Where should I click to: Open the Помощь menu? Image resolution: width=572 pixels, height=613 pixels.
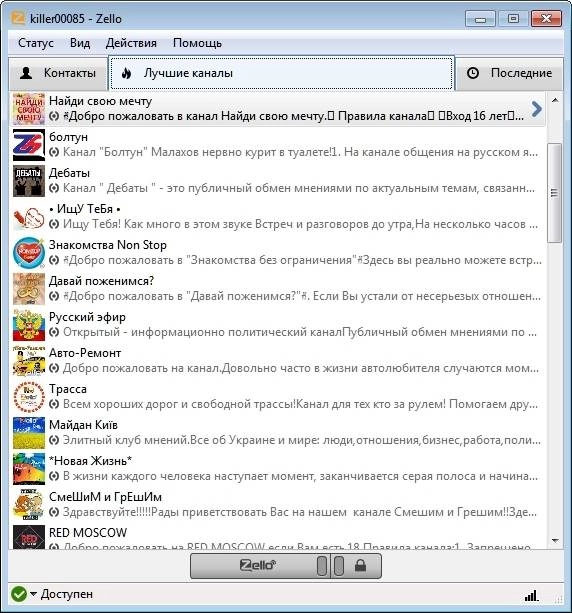[197, 43]
